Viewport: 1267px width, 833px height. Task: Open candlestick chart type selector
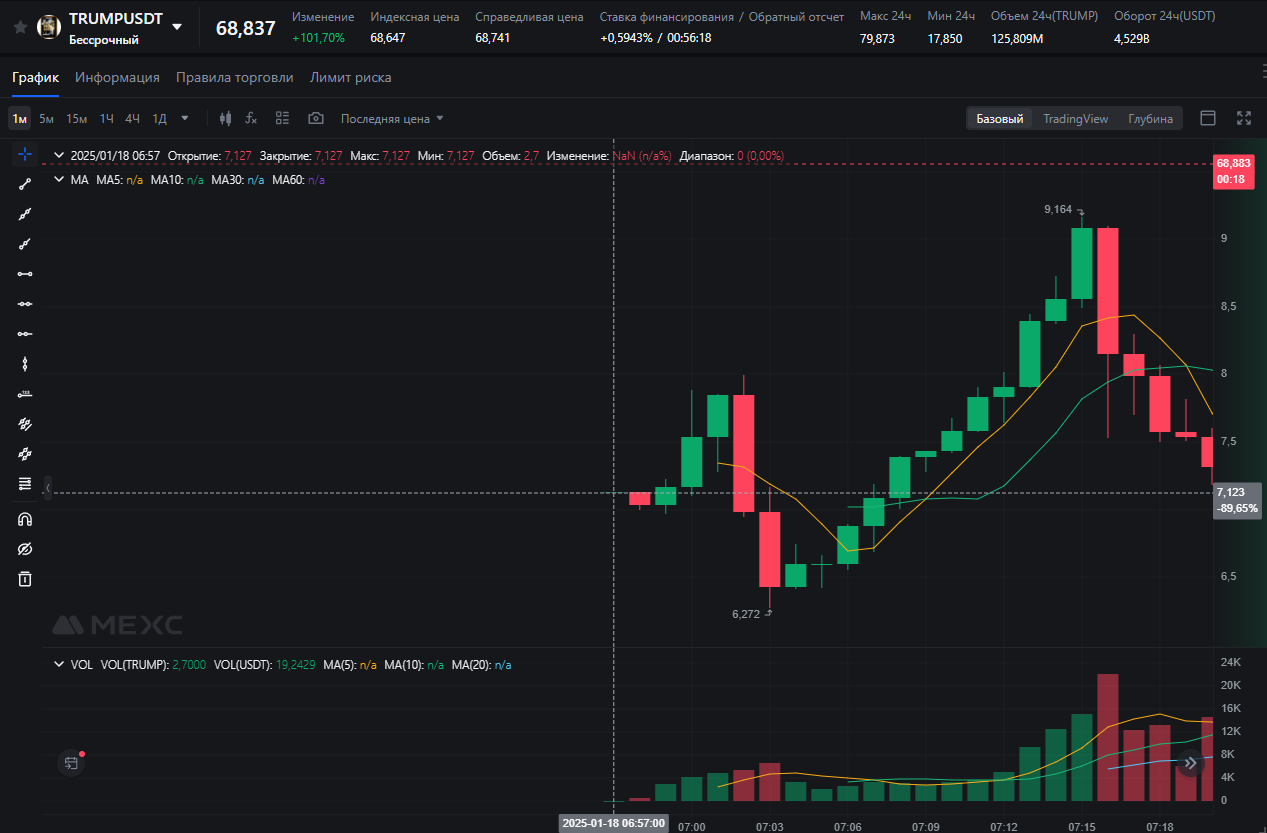click(x=225, y=118)
